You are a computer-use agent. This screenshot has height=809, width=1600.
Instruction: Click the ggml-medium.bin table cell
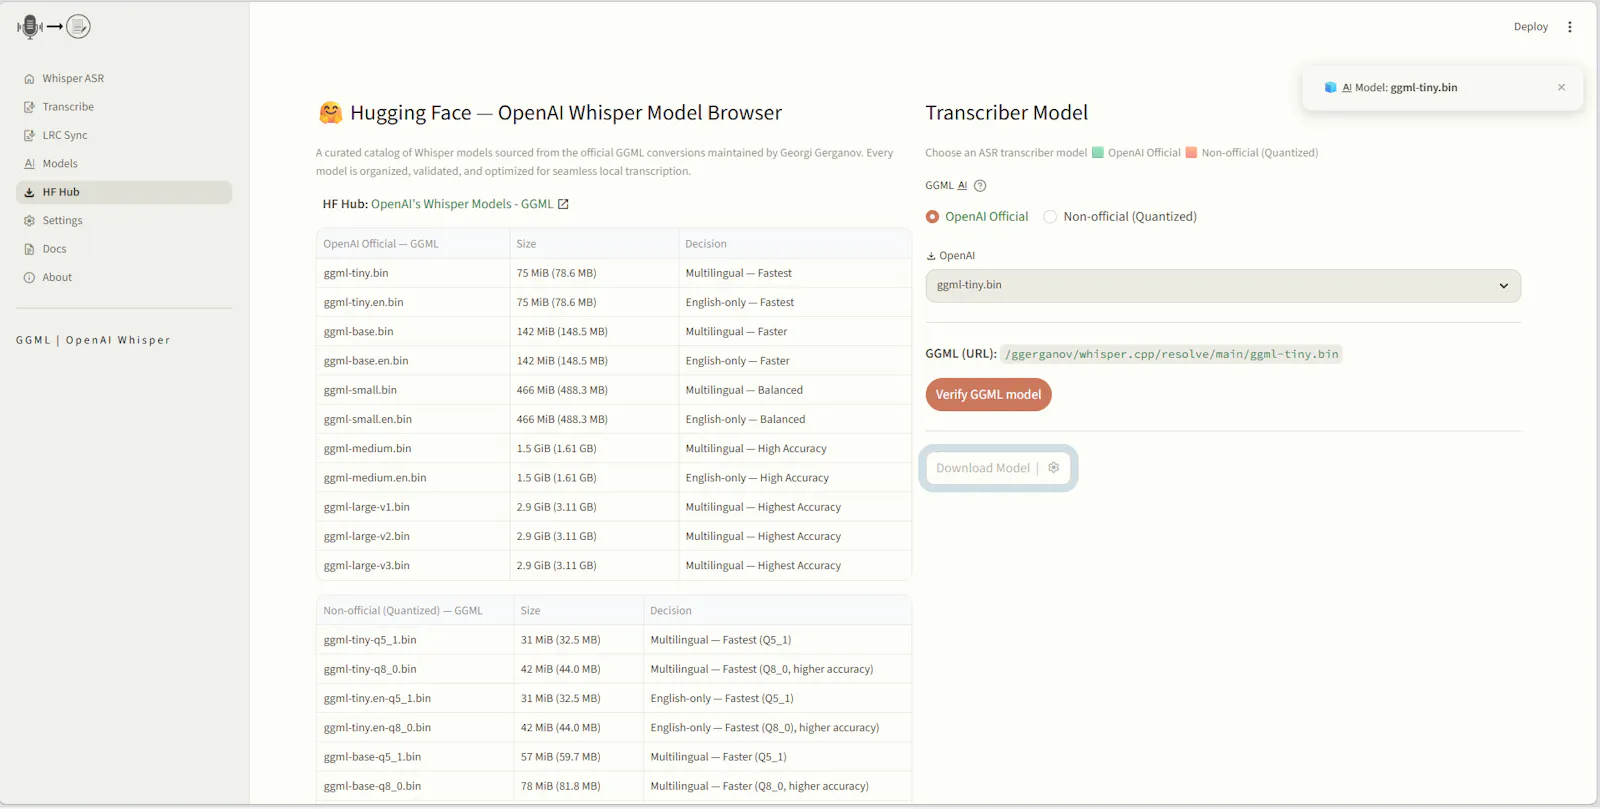pyautogui.click(x=412, y=449)
